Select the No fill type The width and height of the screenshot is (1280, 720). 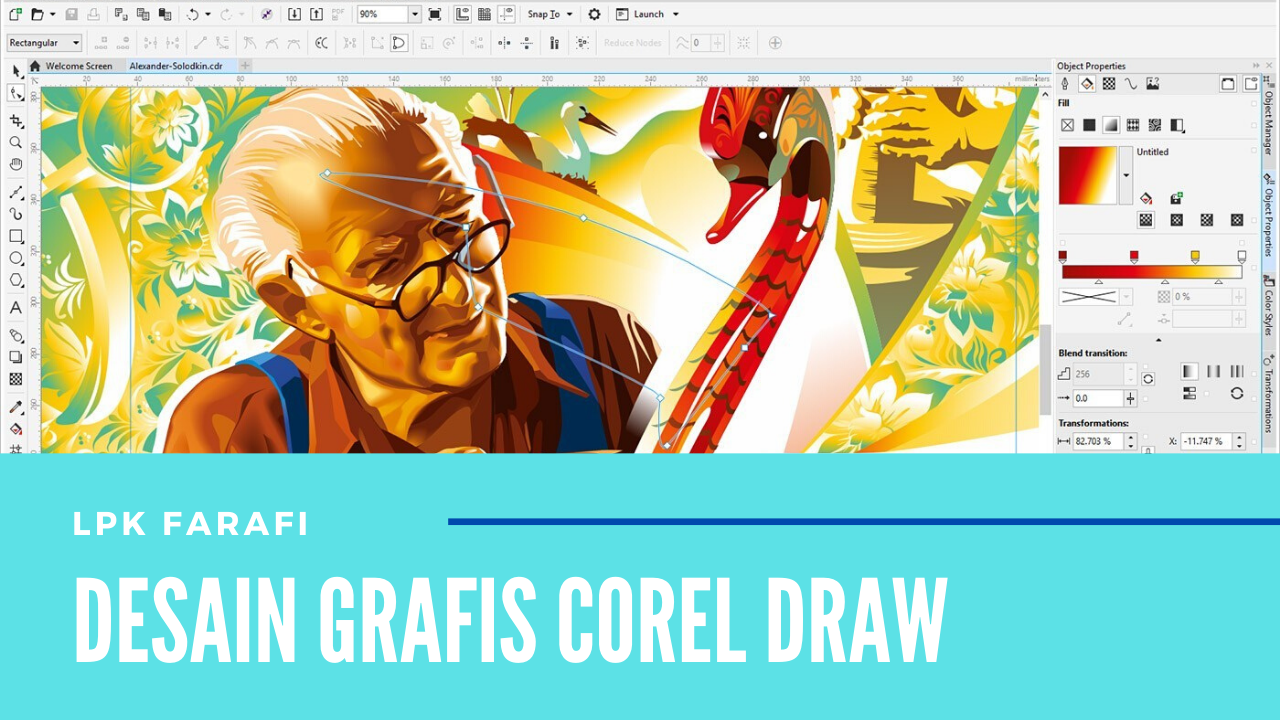(x=1067, y=125)
